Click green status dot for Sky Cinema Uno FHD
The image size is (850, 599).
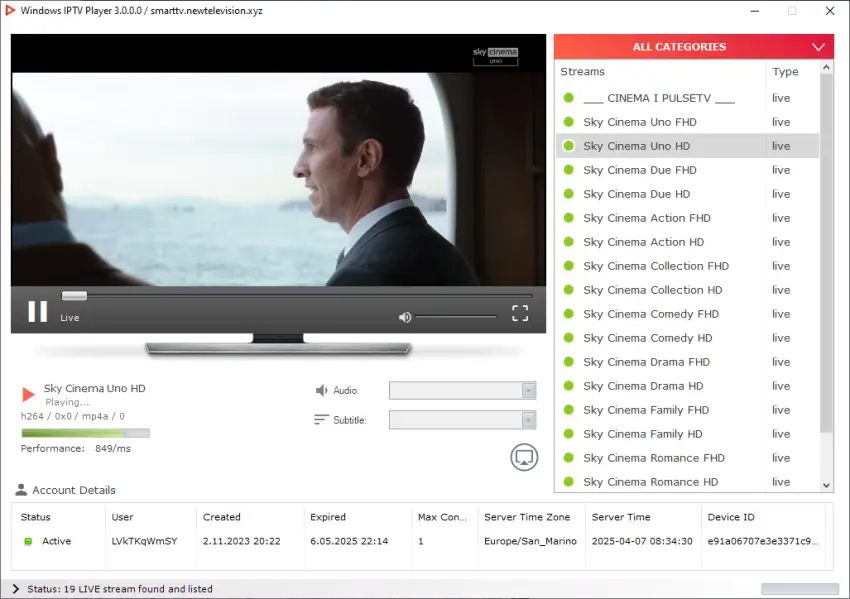569,122
